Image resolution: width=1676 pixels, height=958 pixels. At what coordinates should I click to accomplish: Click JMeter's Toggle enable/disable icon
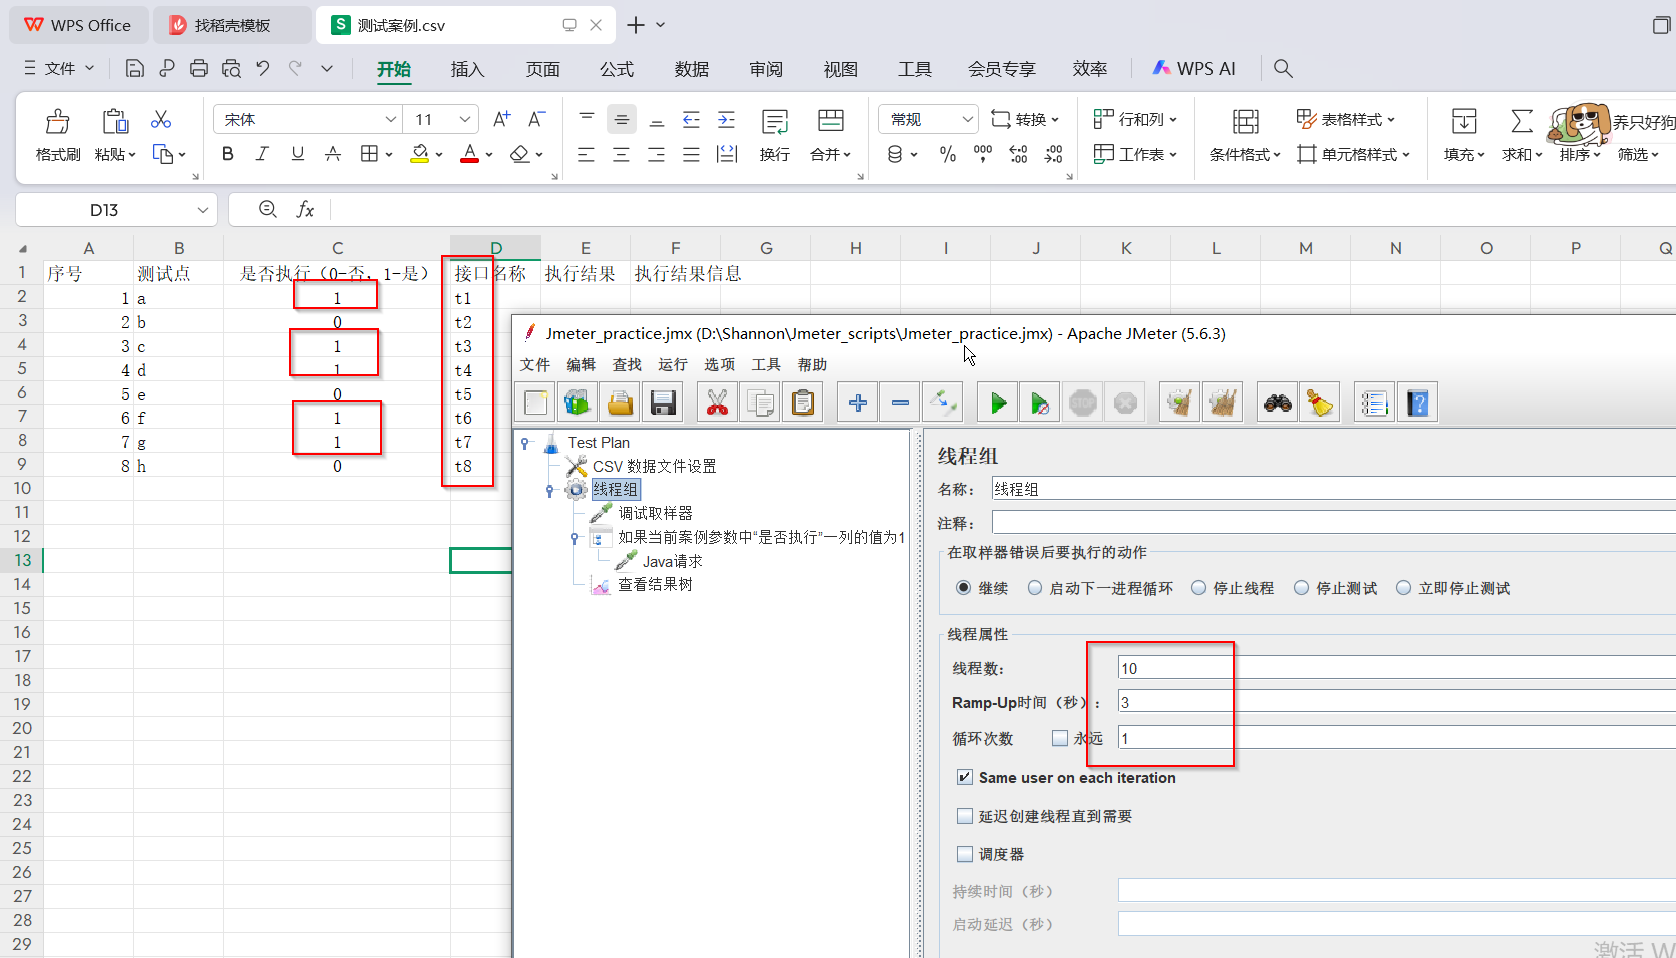coord(942,403)
